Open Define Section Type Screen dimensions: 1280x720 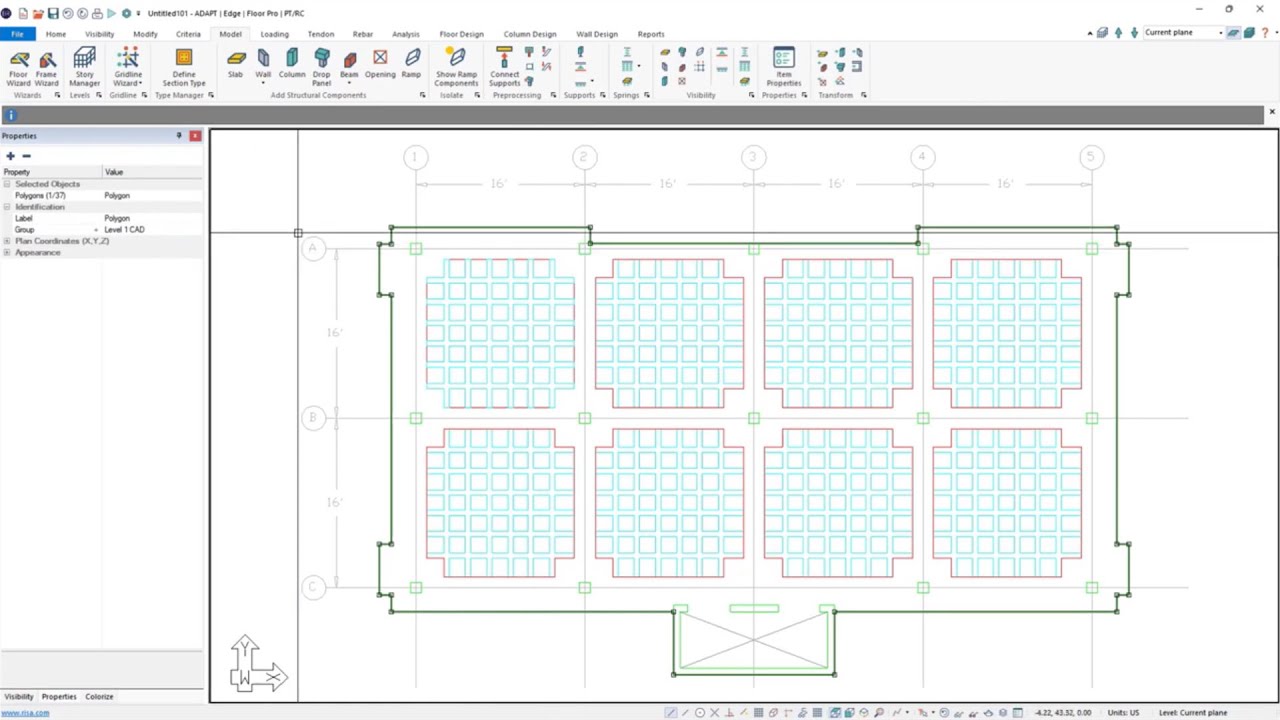(x=184, y=67)
